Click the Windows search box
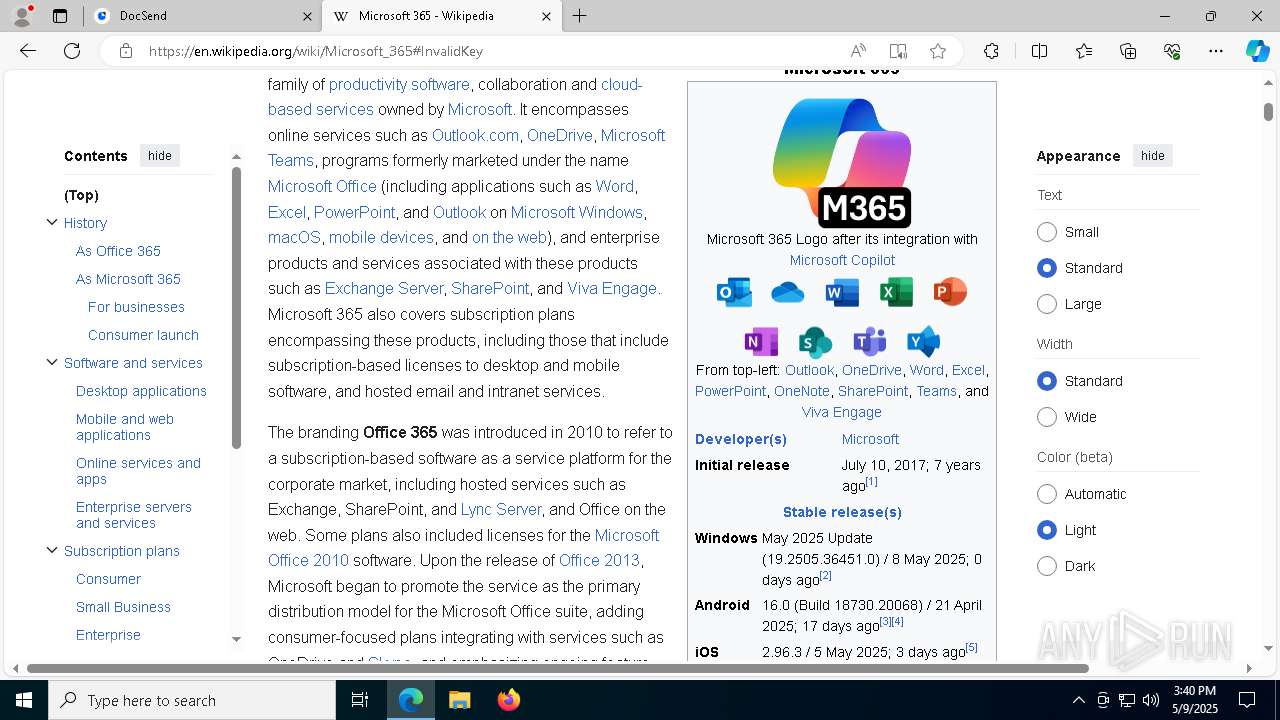The width and height of the screenshot is (1280, 720). pos(192,700)
